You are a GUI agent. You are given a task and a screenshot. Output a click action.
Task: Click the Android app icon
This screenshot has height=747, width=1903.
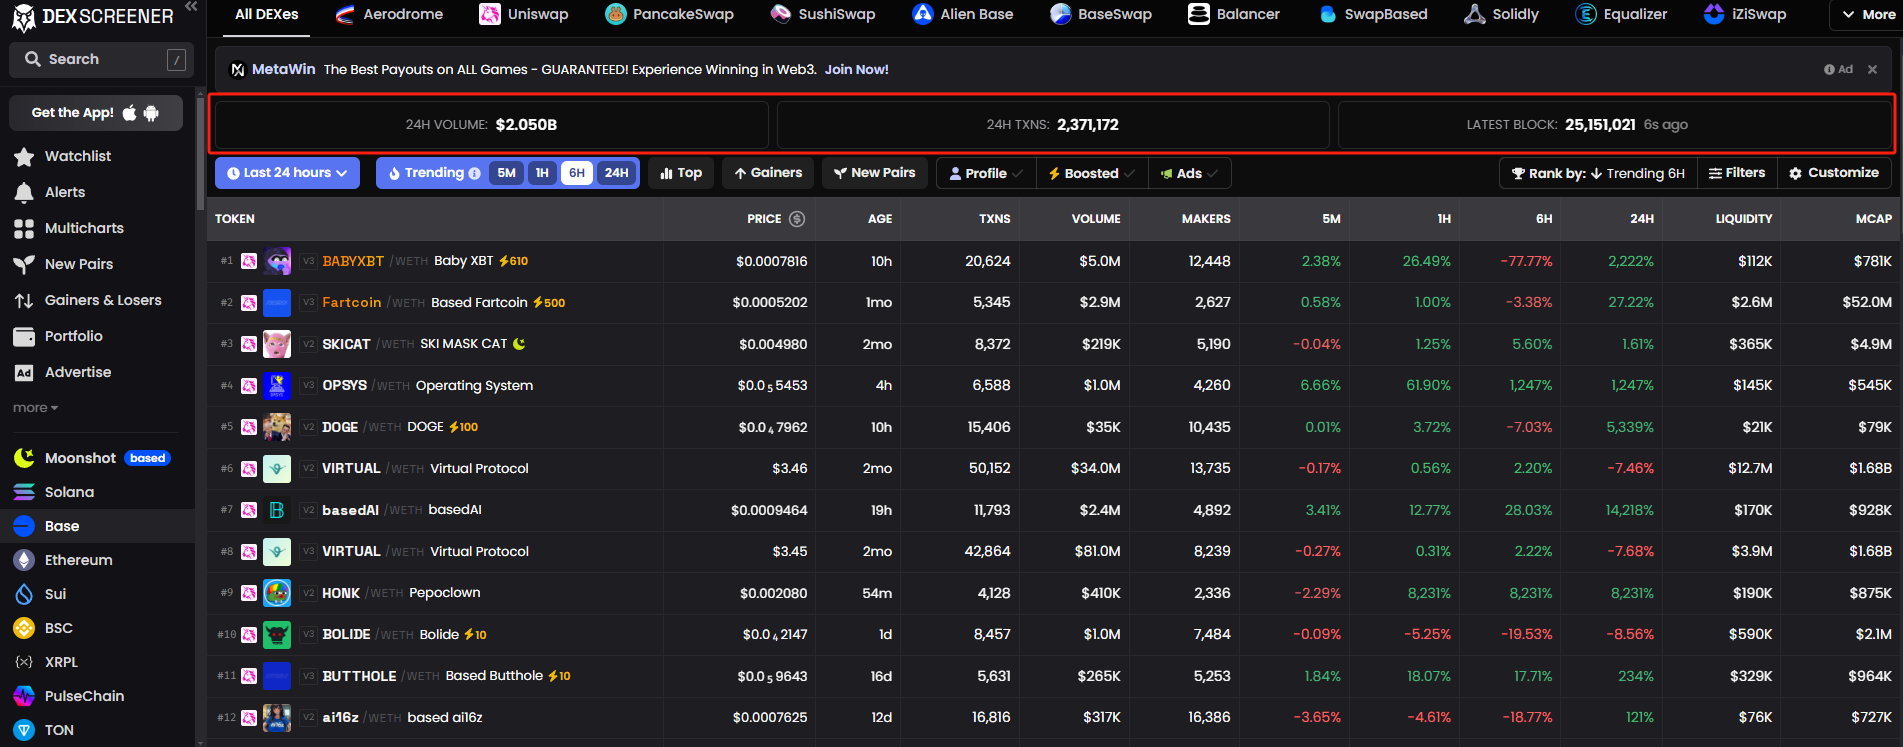(x=151, y=113)
